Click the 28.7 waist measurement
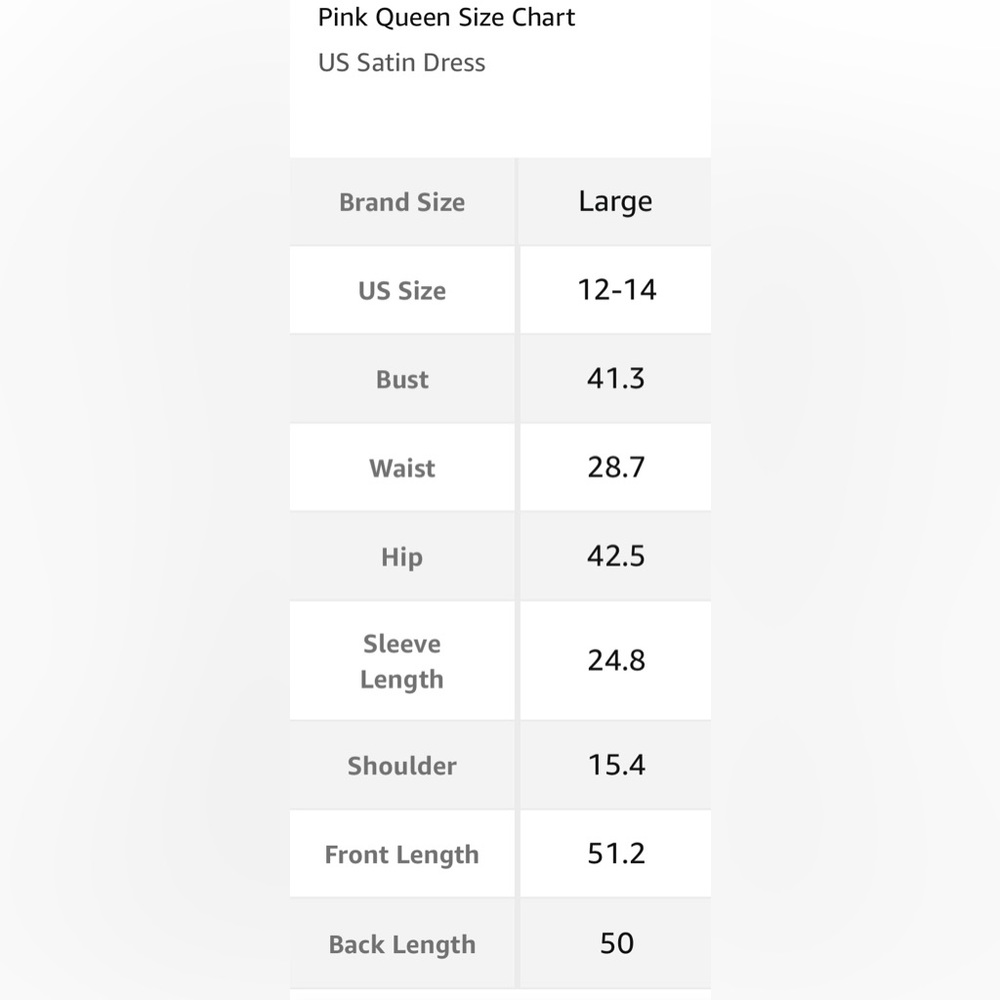1000x1000 pixels. point(616,467)
